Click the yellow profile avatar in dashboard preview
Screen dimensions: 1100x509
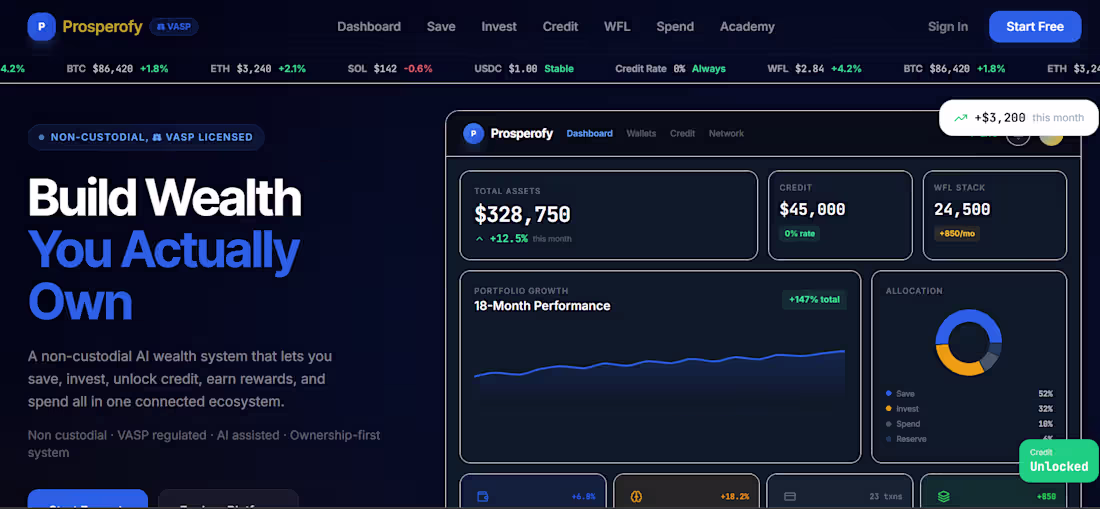[1051, 135]
